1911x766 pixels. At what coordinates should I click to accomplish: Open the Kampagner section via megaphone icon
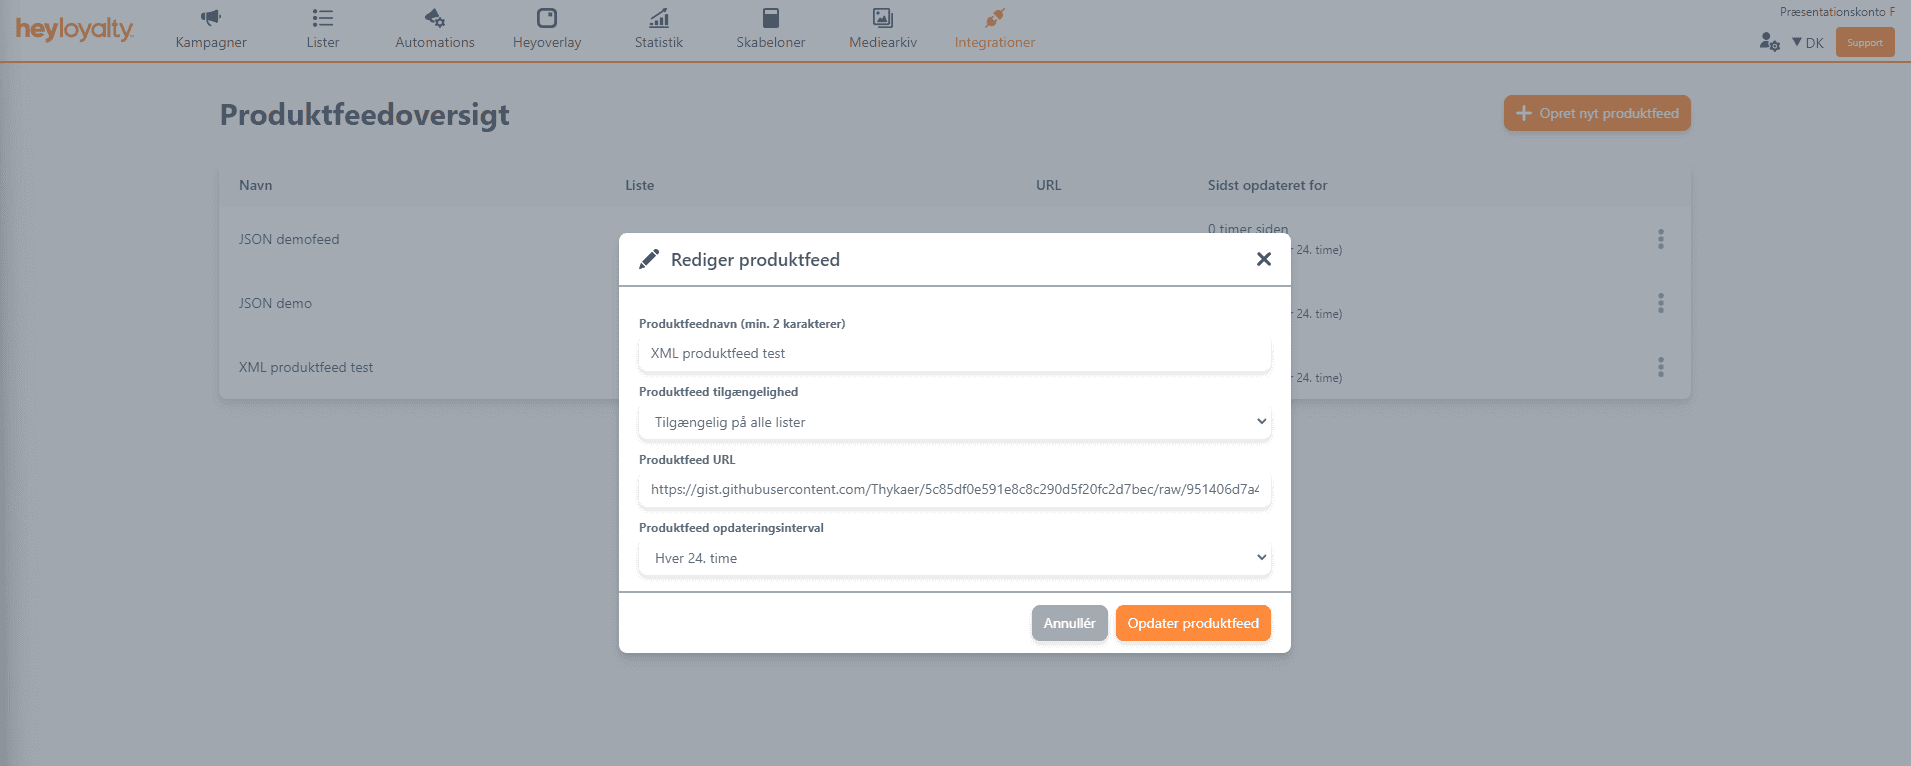click(x=209, y=17)
